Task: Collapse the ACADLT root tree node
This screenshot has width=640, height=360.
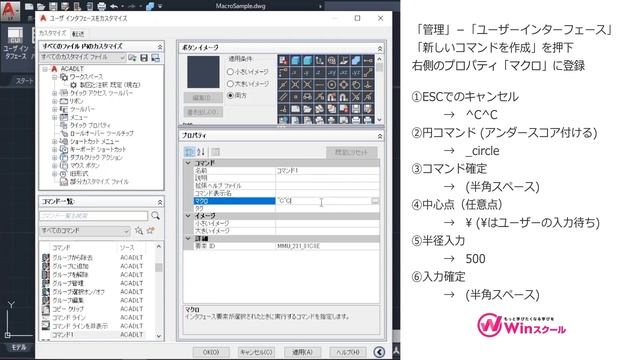Action: click(45, 69)
